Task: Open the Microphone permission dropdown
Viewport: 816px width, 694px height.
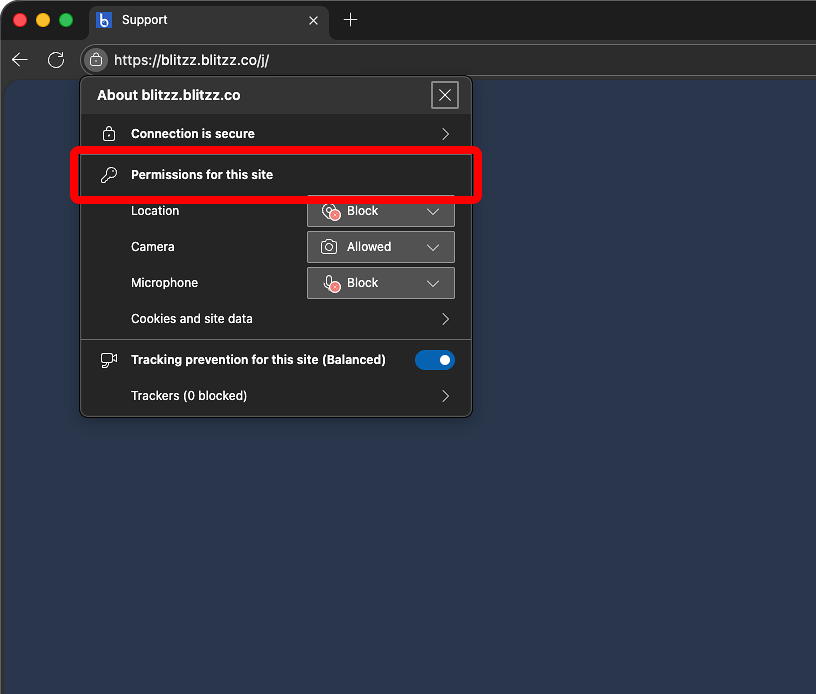Action: click(380, 282)
